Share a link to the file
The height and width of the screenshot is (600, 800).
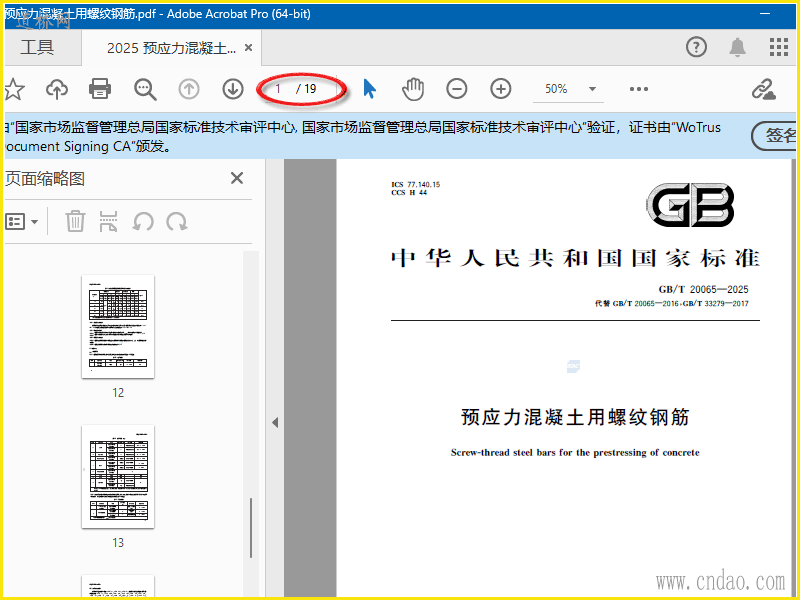coord(763,89)
